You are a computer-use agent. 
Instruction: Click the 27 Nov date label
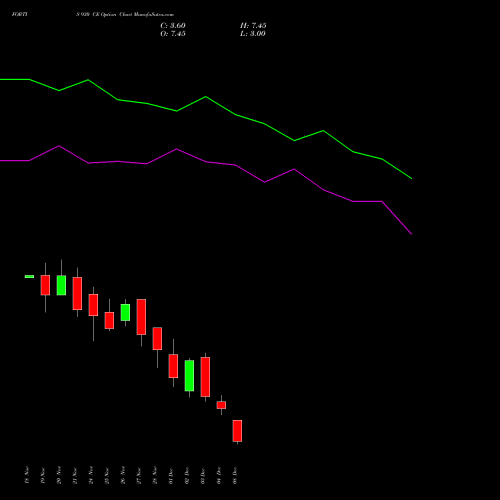click(139, 476)
